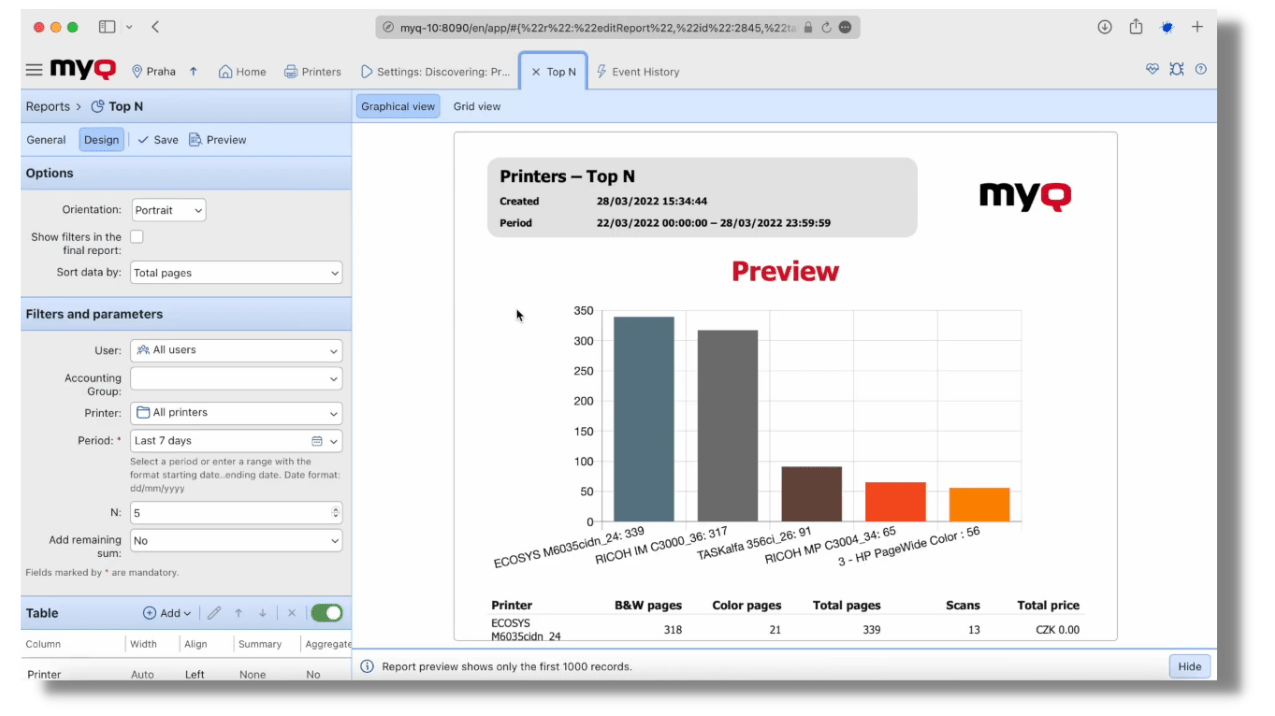Image resolution: width=1275 pixels, height=716 pixels.
Task: Click the Summary column header
Action: 260,644
